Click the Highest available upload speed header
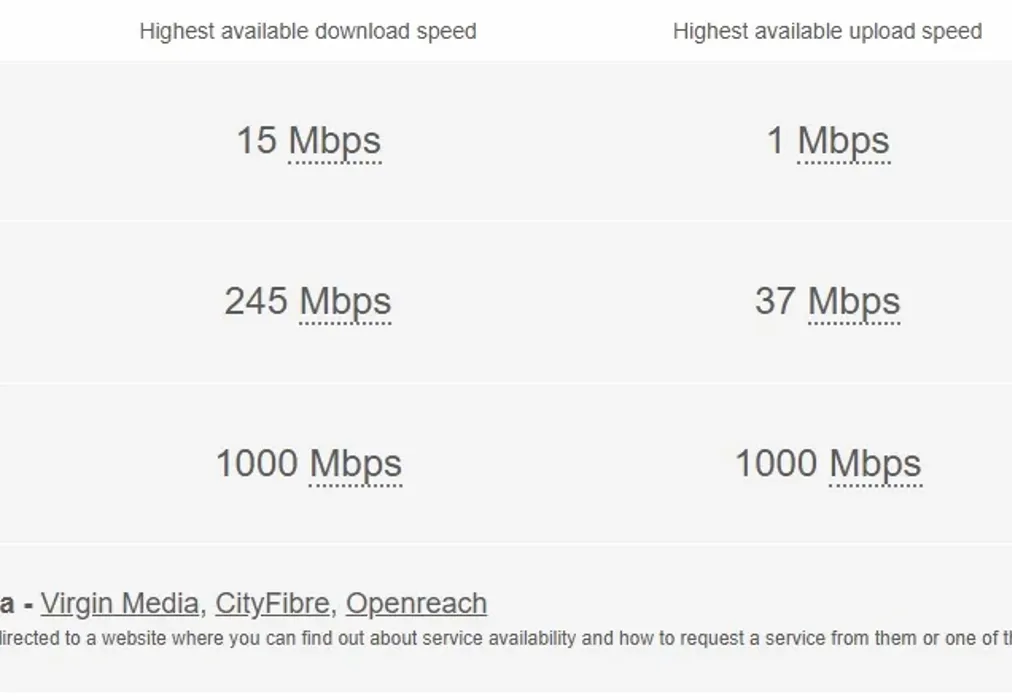 (x=827, y=31)
